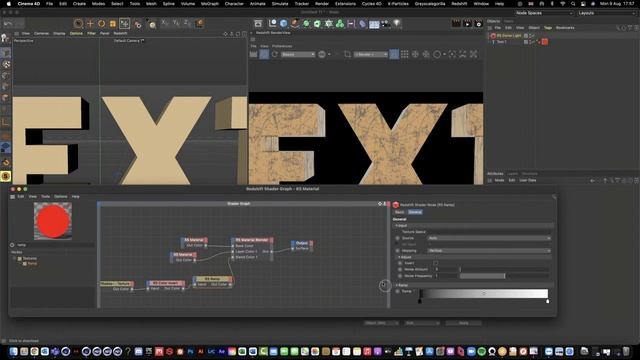Image resolution: width=640 pixels, height=360 pixels.
Task: Click the Noise Amount slider track
Action: pos(503,269)
